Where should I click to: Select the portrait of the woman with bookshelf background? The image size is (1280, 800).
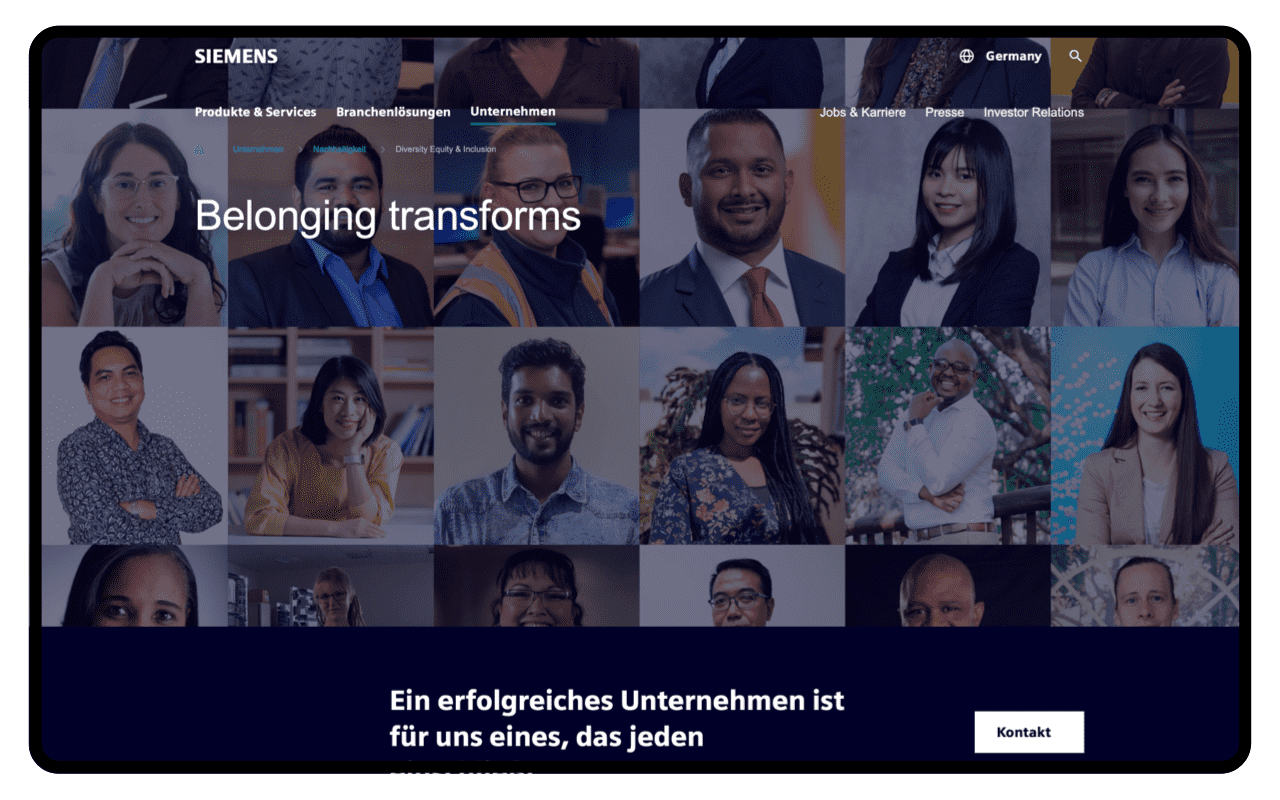pos(331,436)
